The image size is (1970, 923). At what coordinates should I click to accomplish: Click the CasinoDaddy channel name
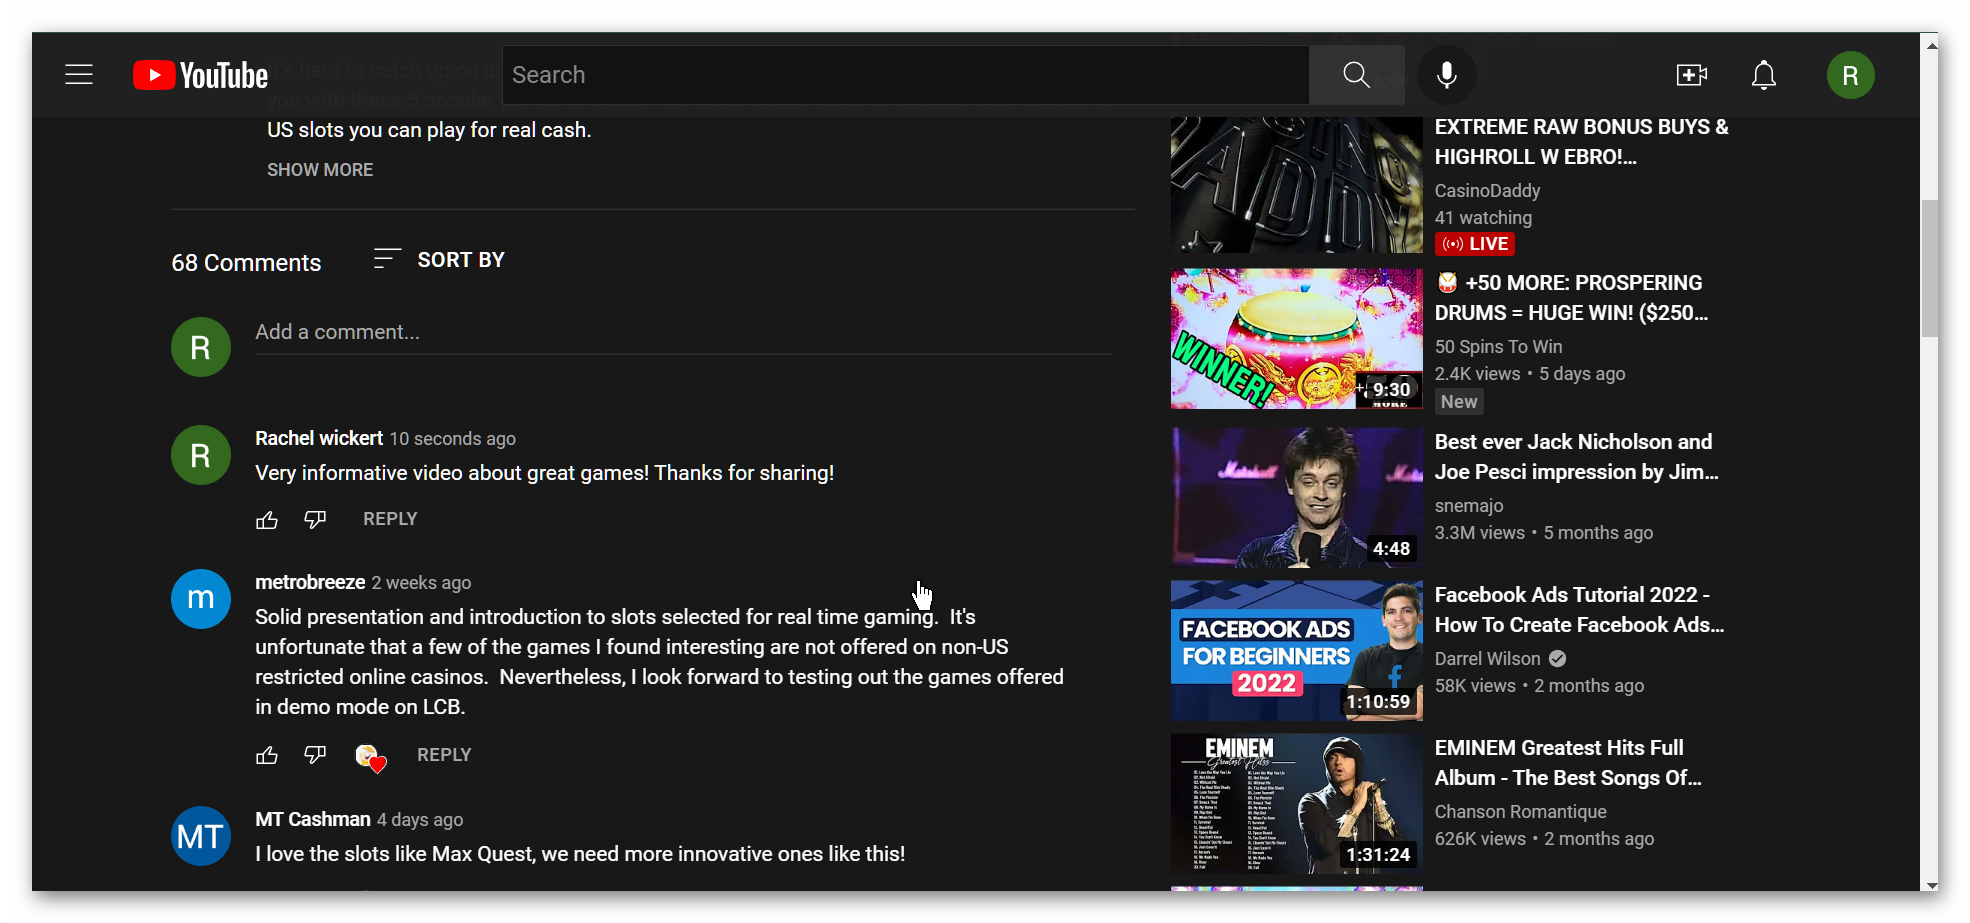coord(1487,191)
